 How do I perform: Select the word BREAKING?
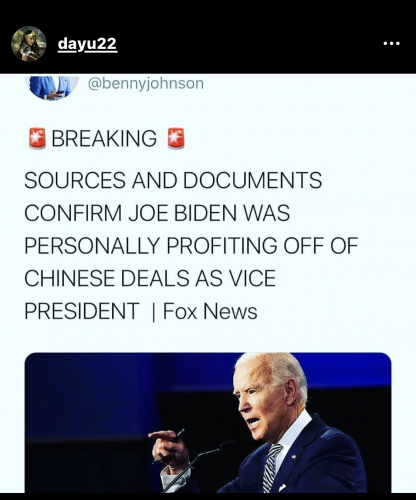(104, 138)
